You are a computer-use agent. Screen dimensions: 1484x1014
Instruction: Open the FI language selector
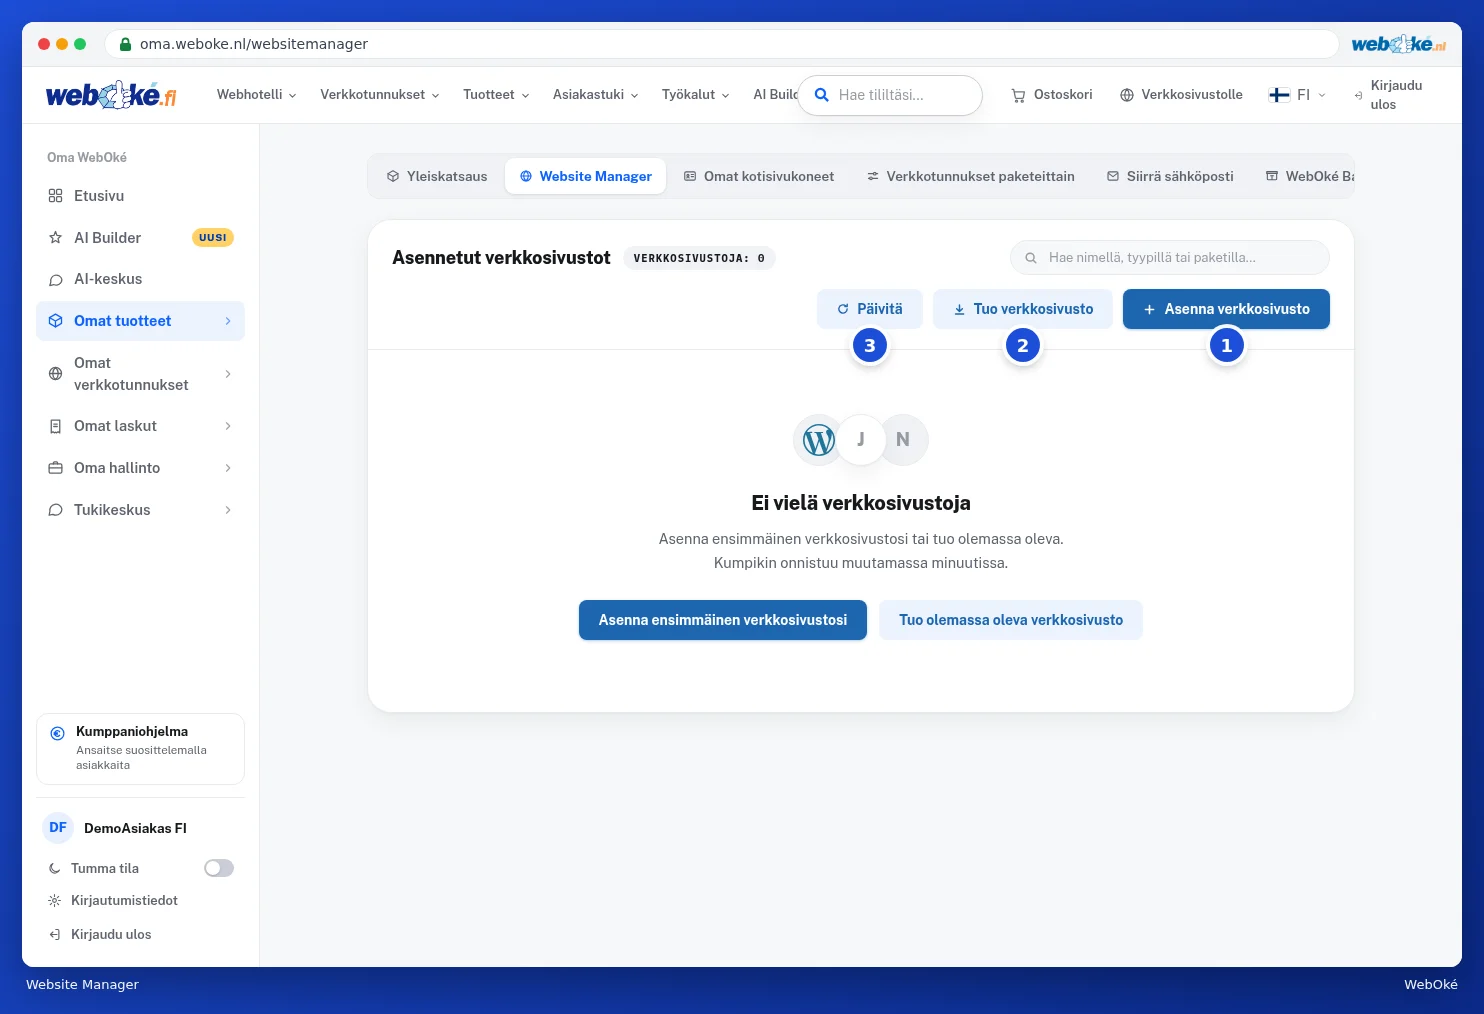1298,95
